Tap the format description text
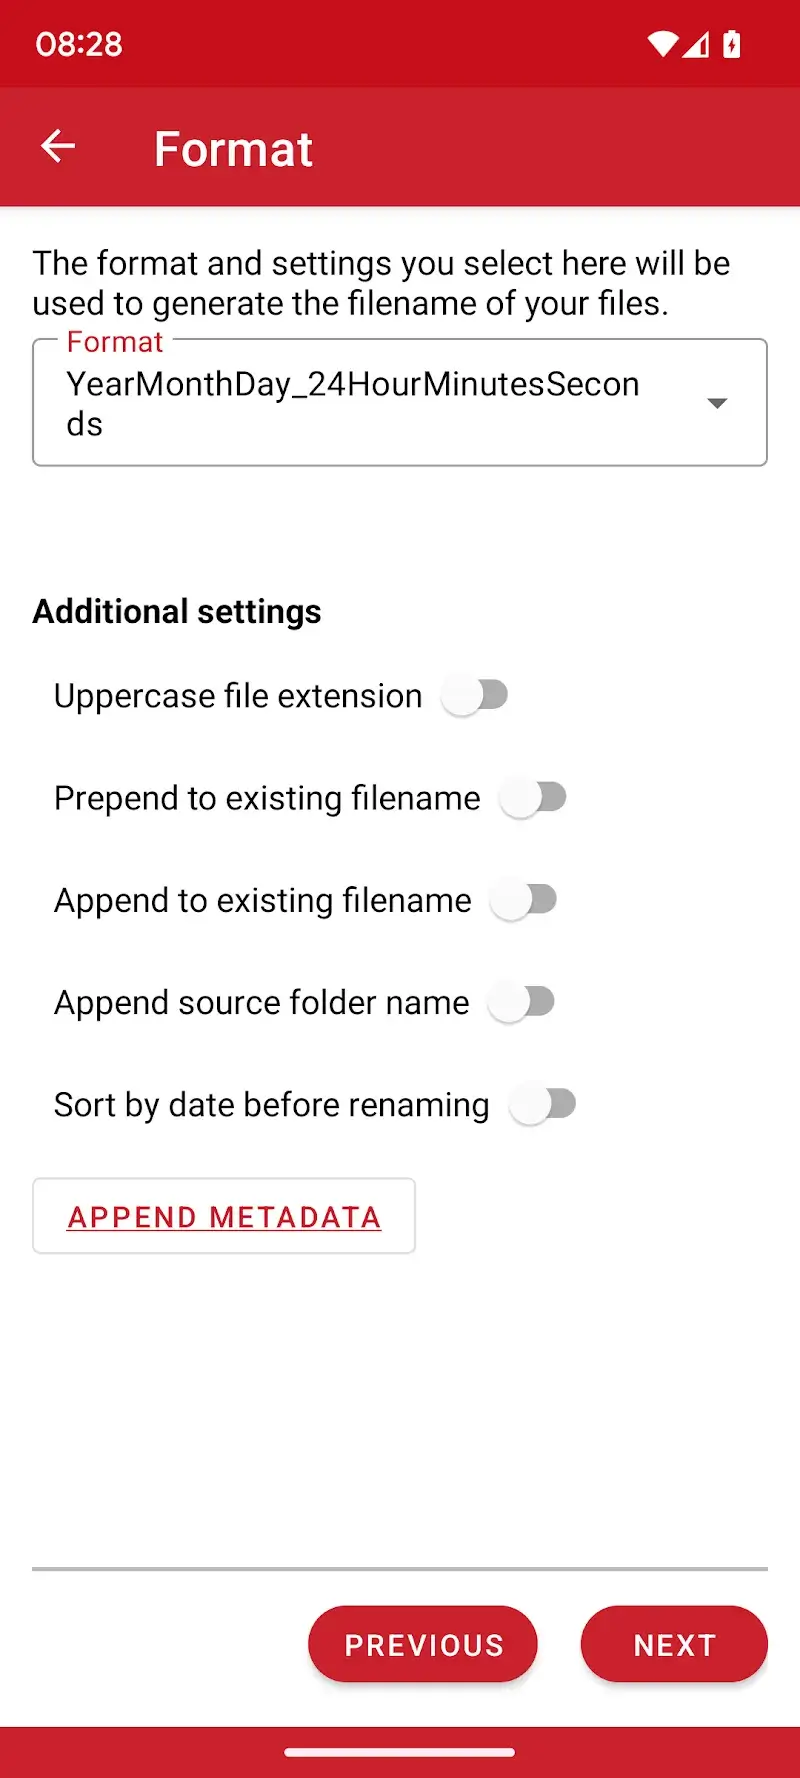The height and width of the screenshot is (1778, 800). (x=381, y=283)
